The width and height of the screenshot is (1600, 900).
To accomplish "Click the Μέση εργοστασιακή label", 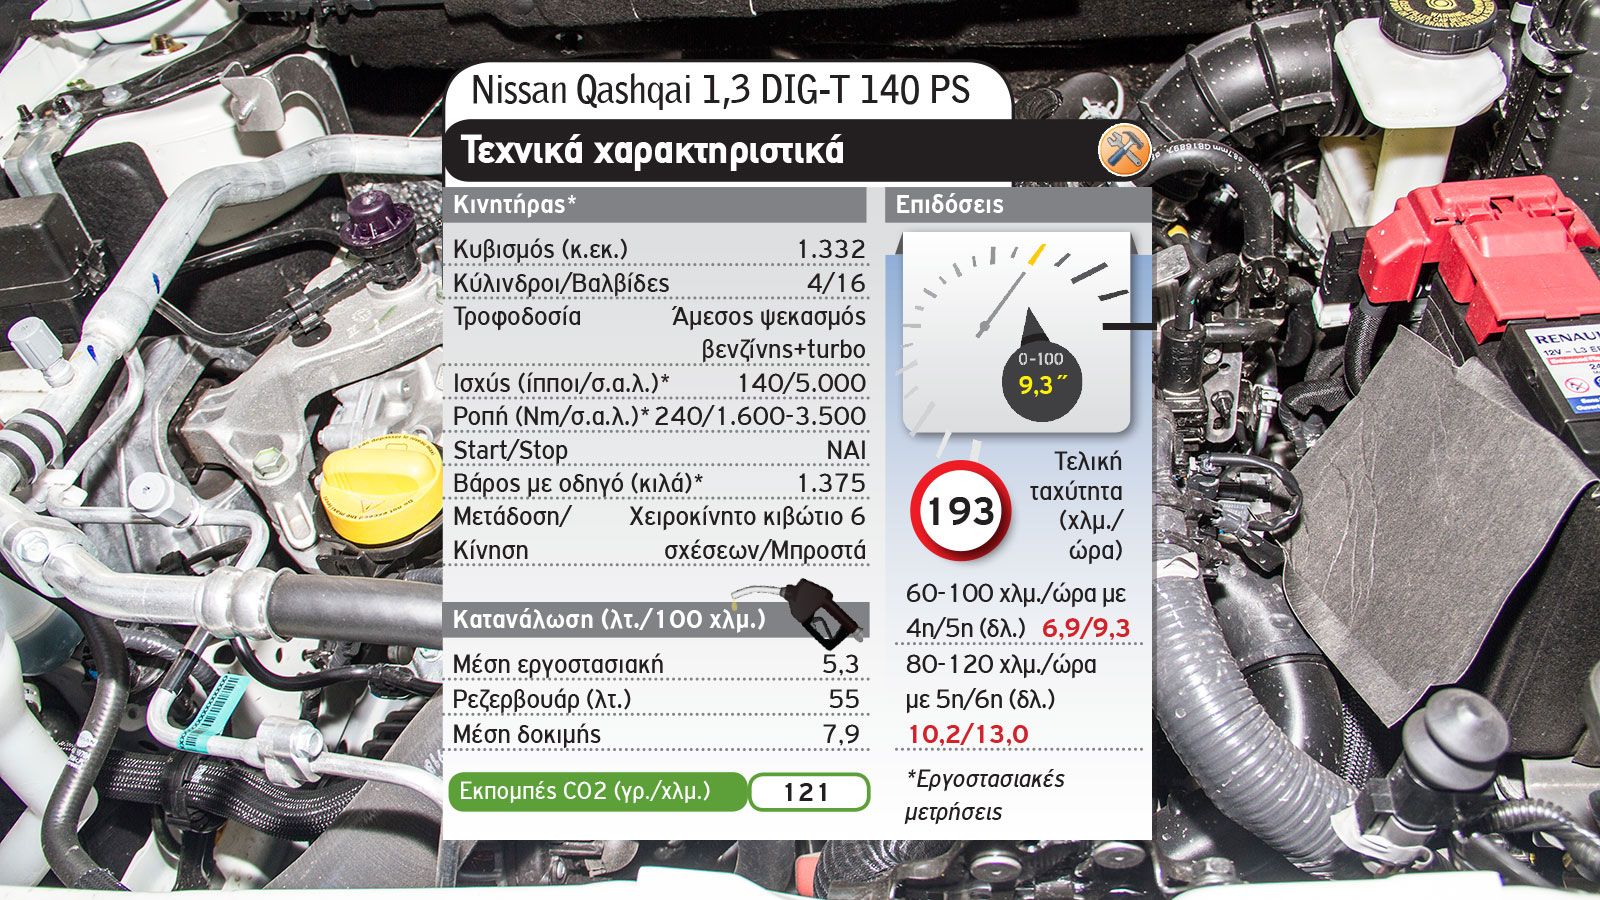I will tap(558, 664).
